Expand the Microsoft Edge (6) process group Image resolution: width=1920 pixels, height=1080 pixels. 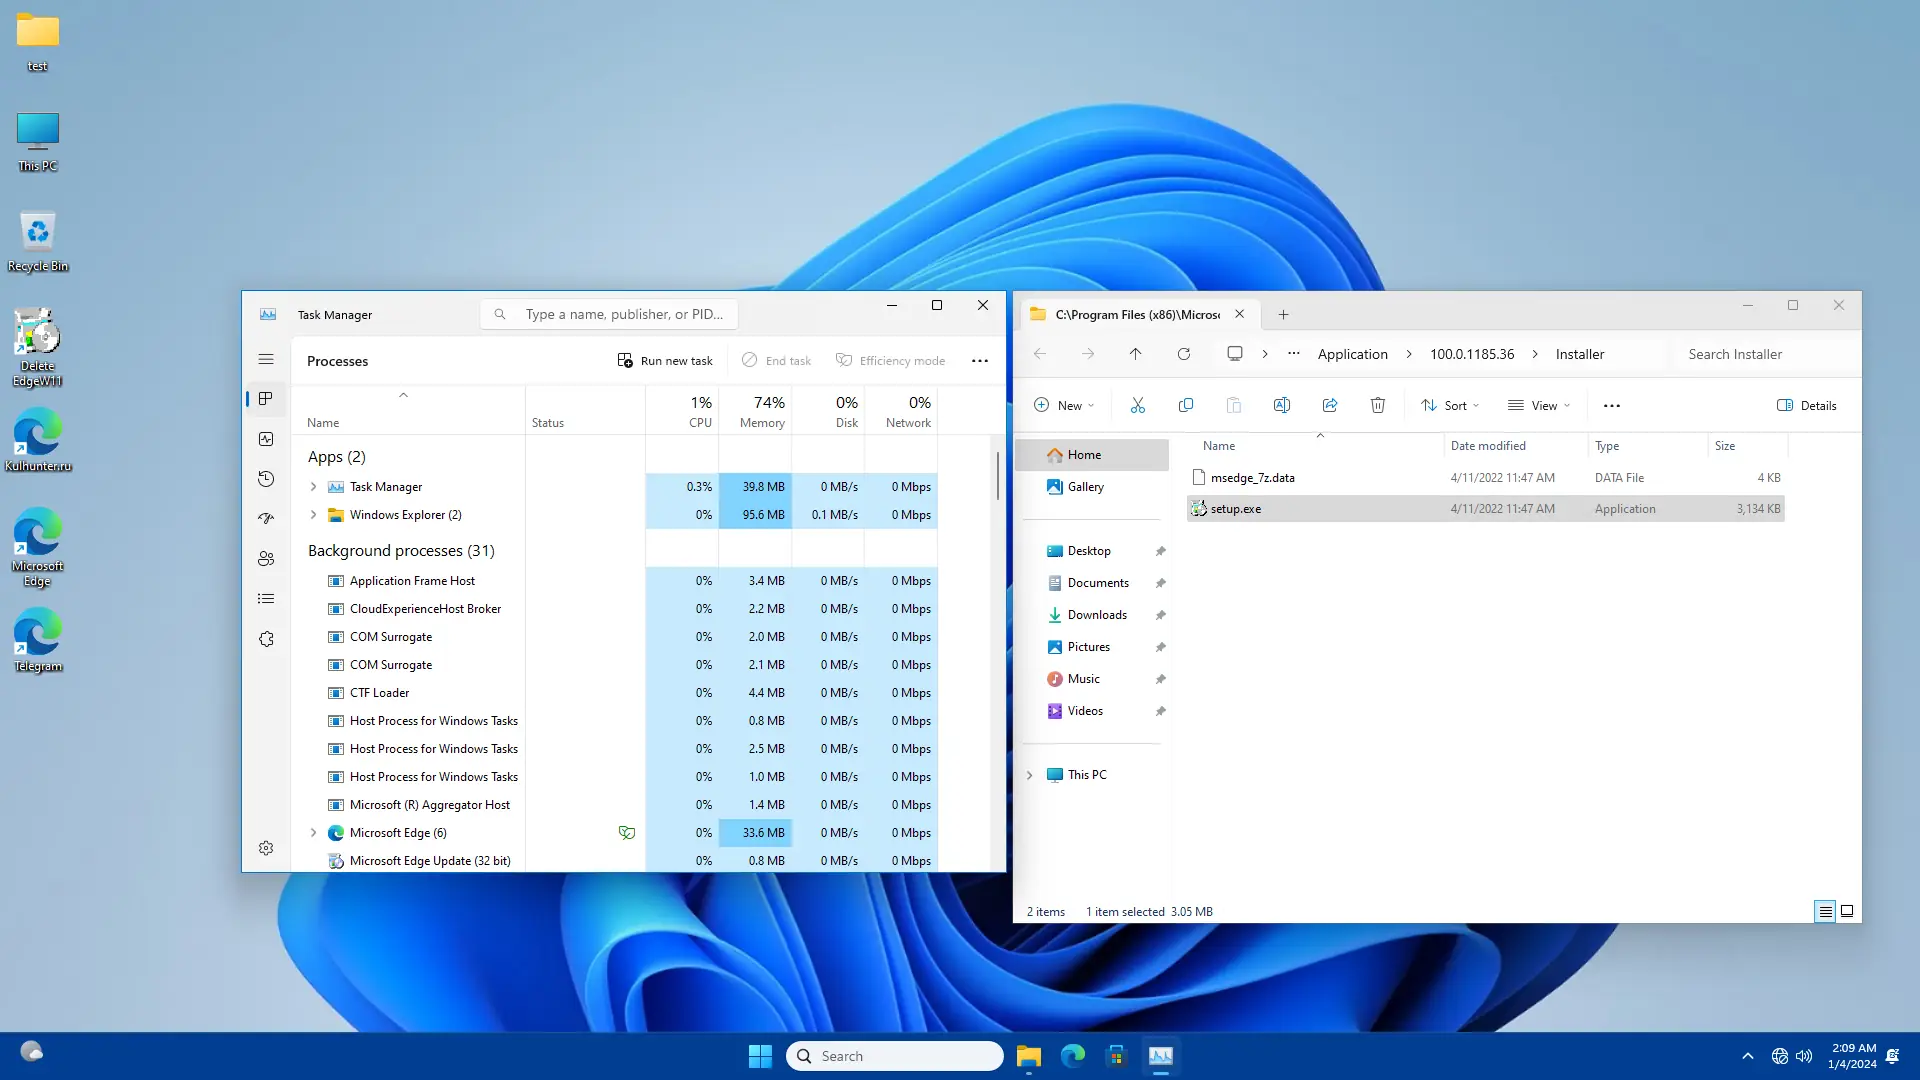313,832
